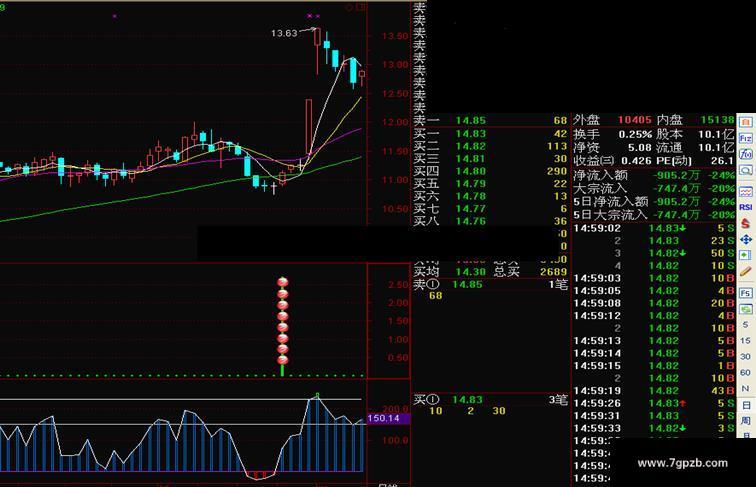Click the 卖一 price 14.85 row
The height and width of the screenshot is (487, 756).
click(x=490, y=121)
